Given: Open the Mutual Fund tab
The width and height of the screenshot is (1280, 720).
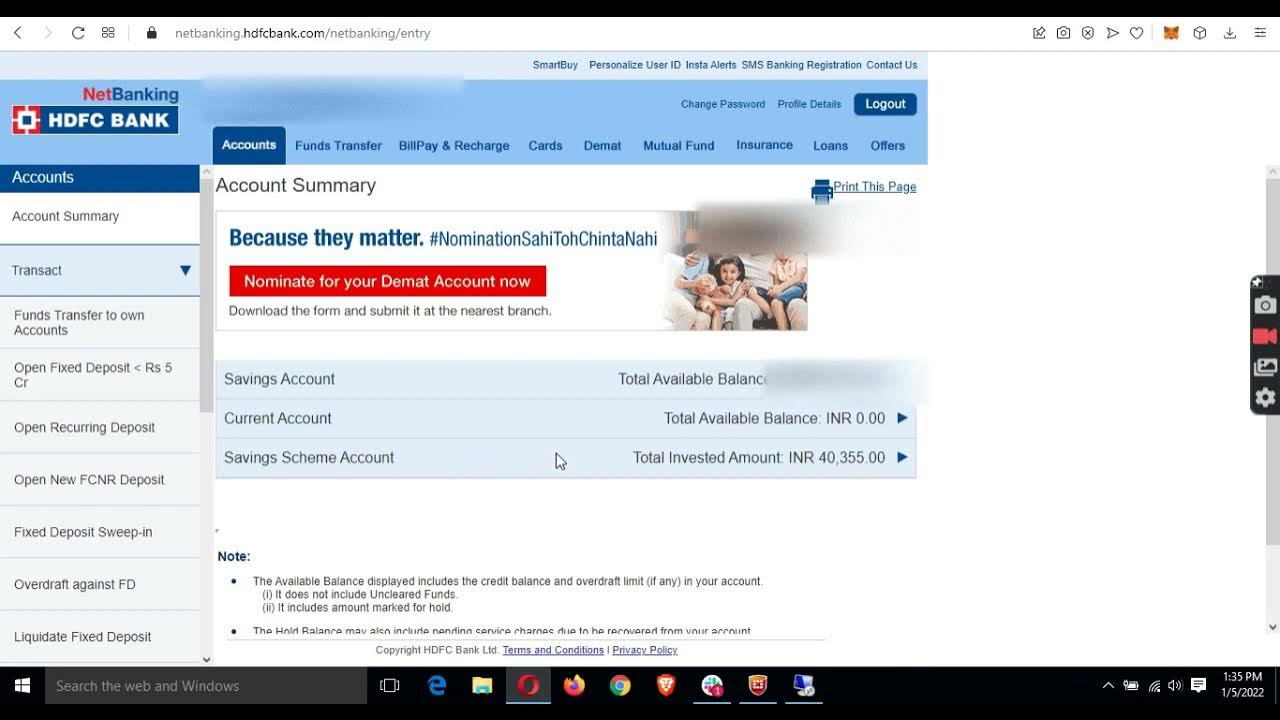Looking at the screenshot, I should (679, 145).
